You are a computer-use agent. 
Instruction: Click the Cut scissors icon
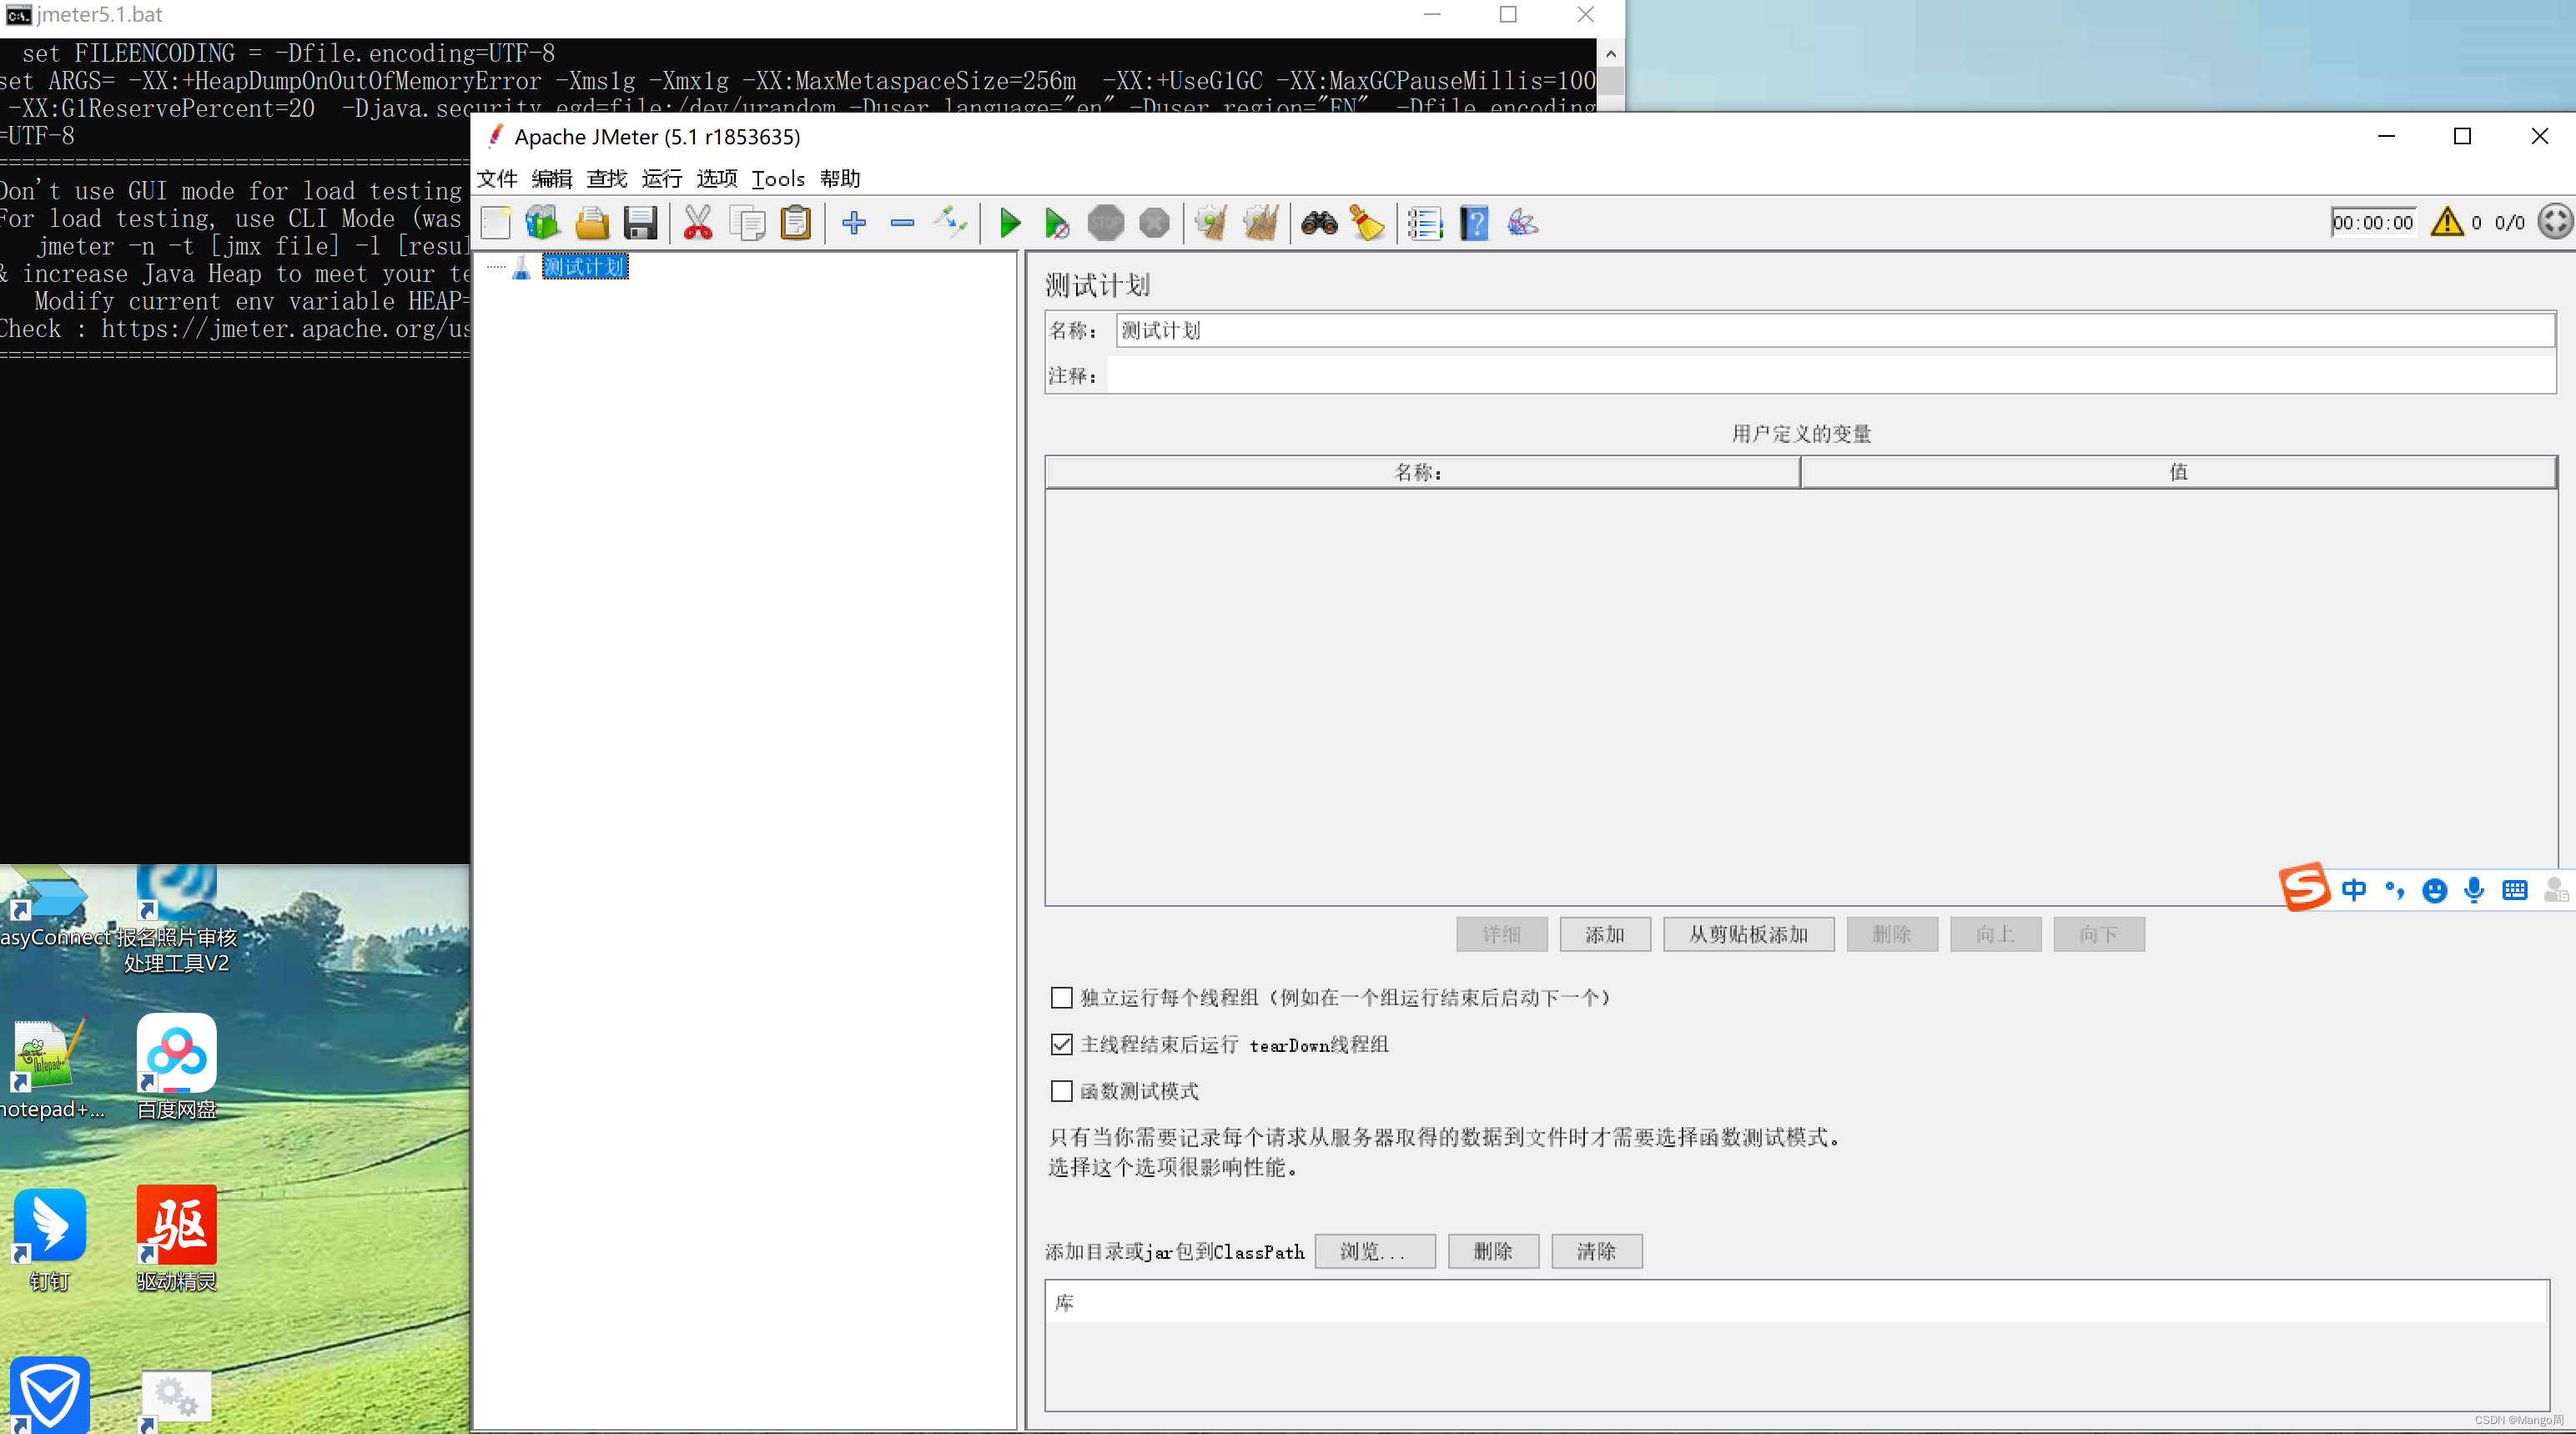pos(698,223)
